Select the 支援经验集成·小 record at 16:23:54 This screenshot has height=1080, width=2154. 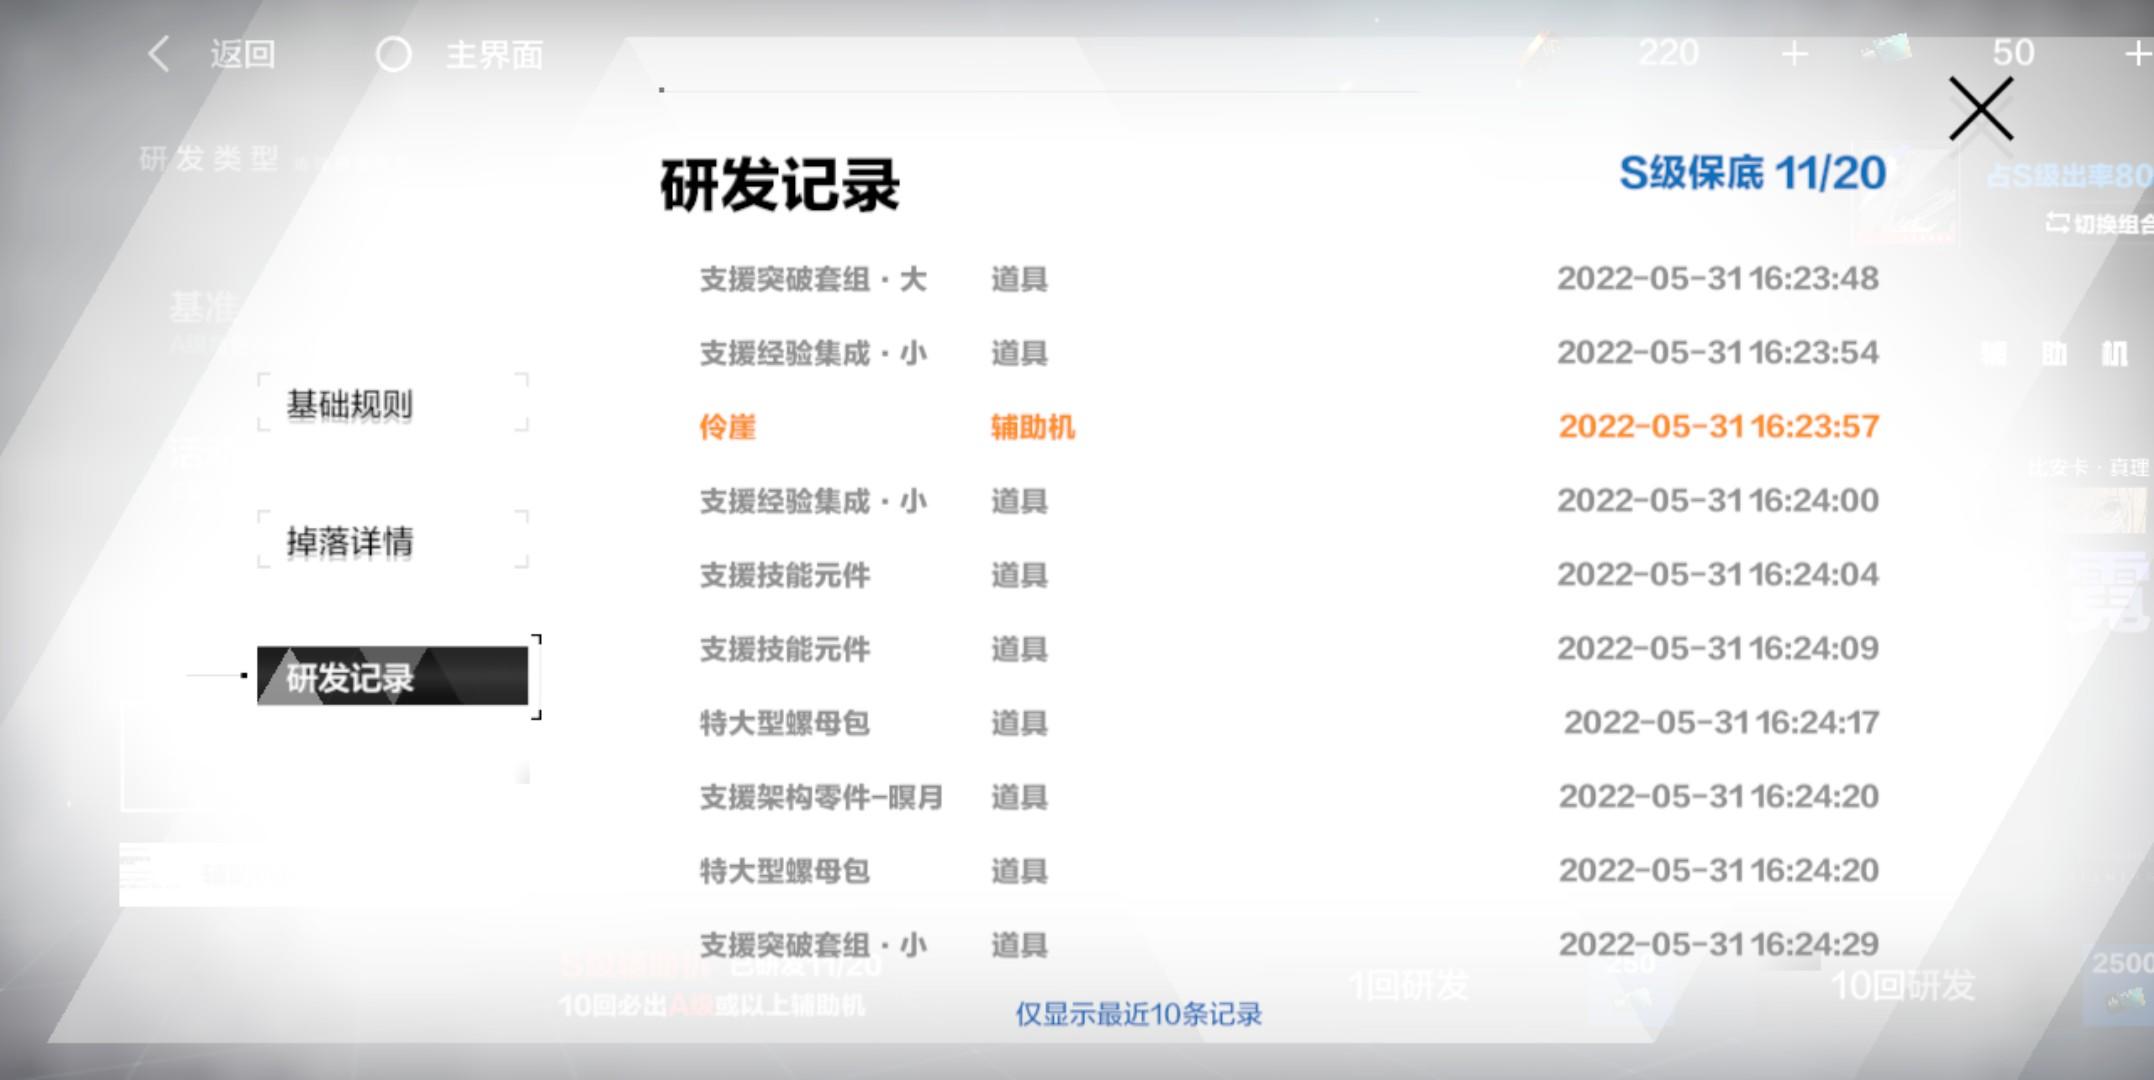point(1289,352)
